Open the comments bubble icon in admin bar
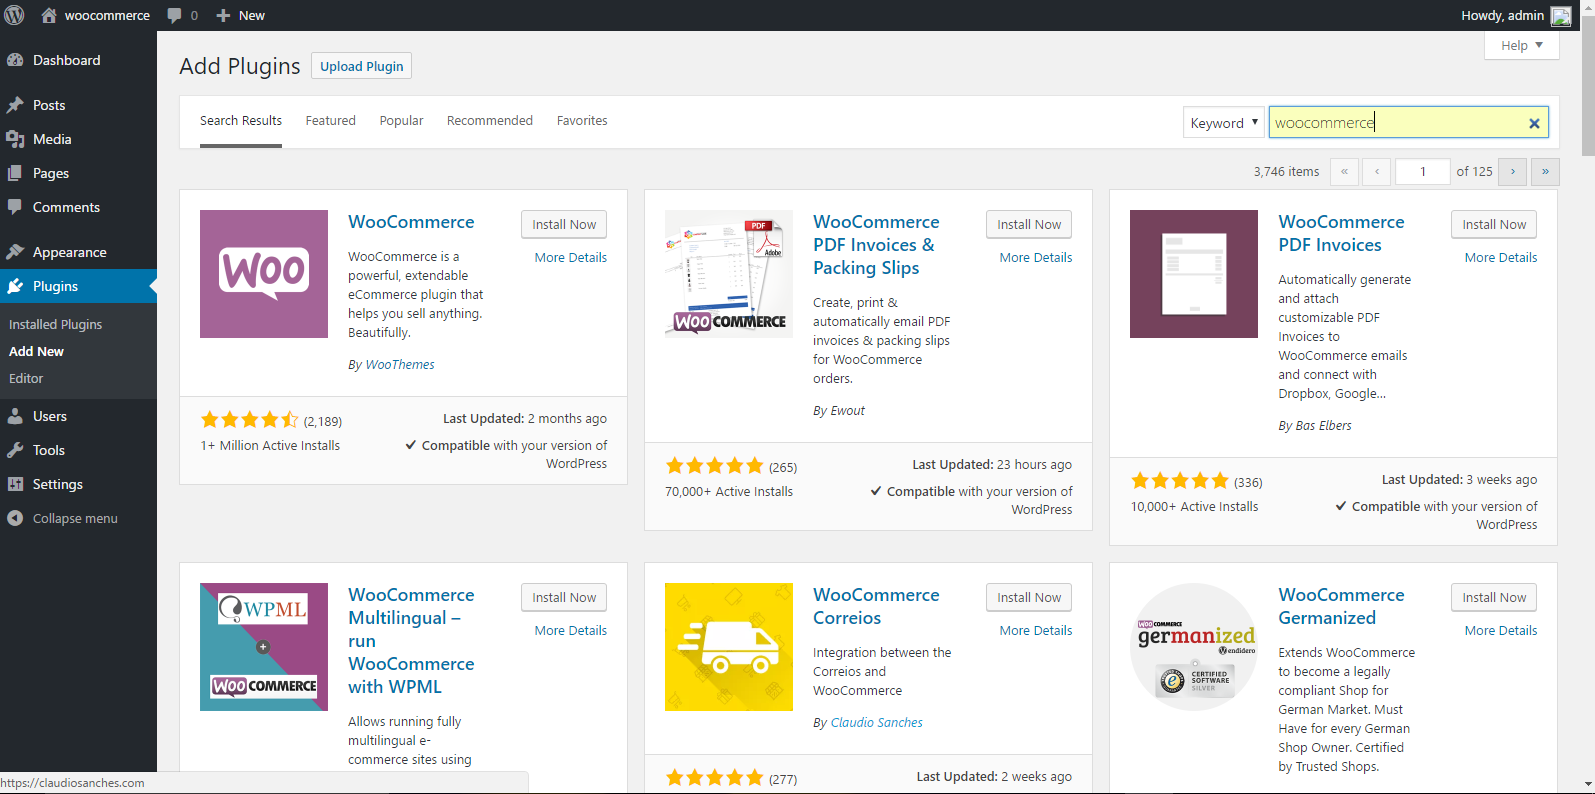 [x=175, y=15]
